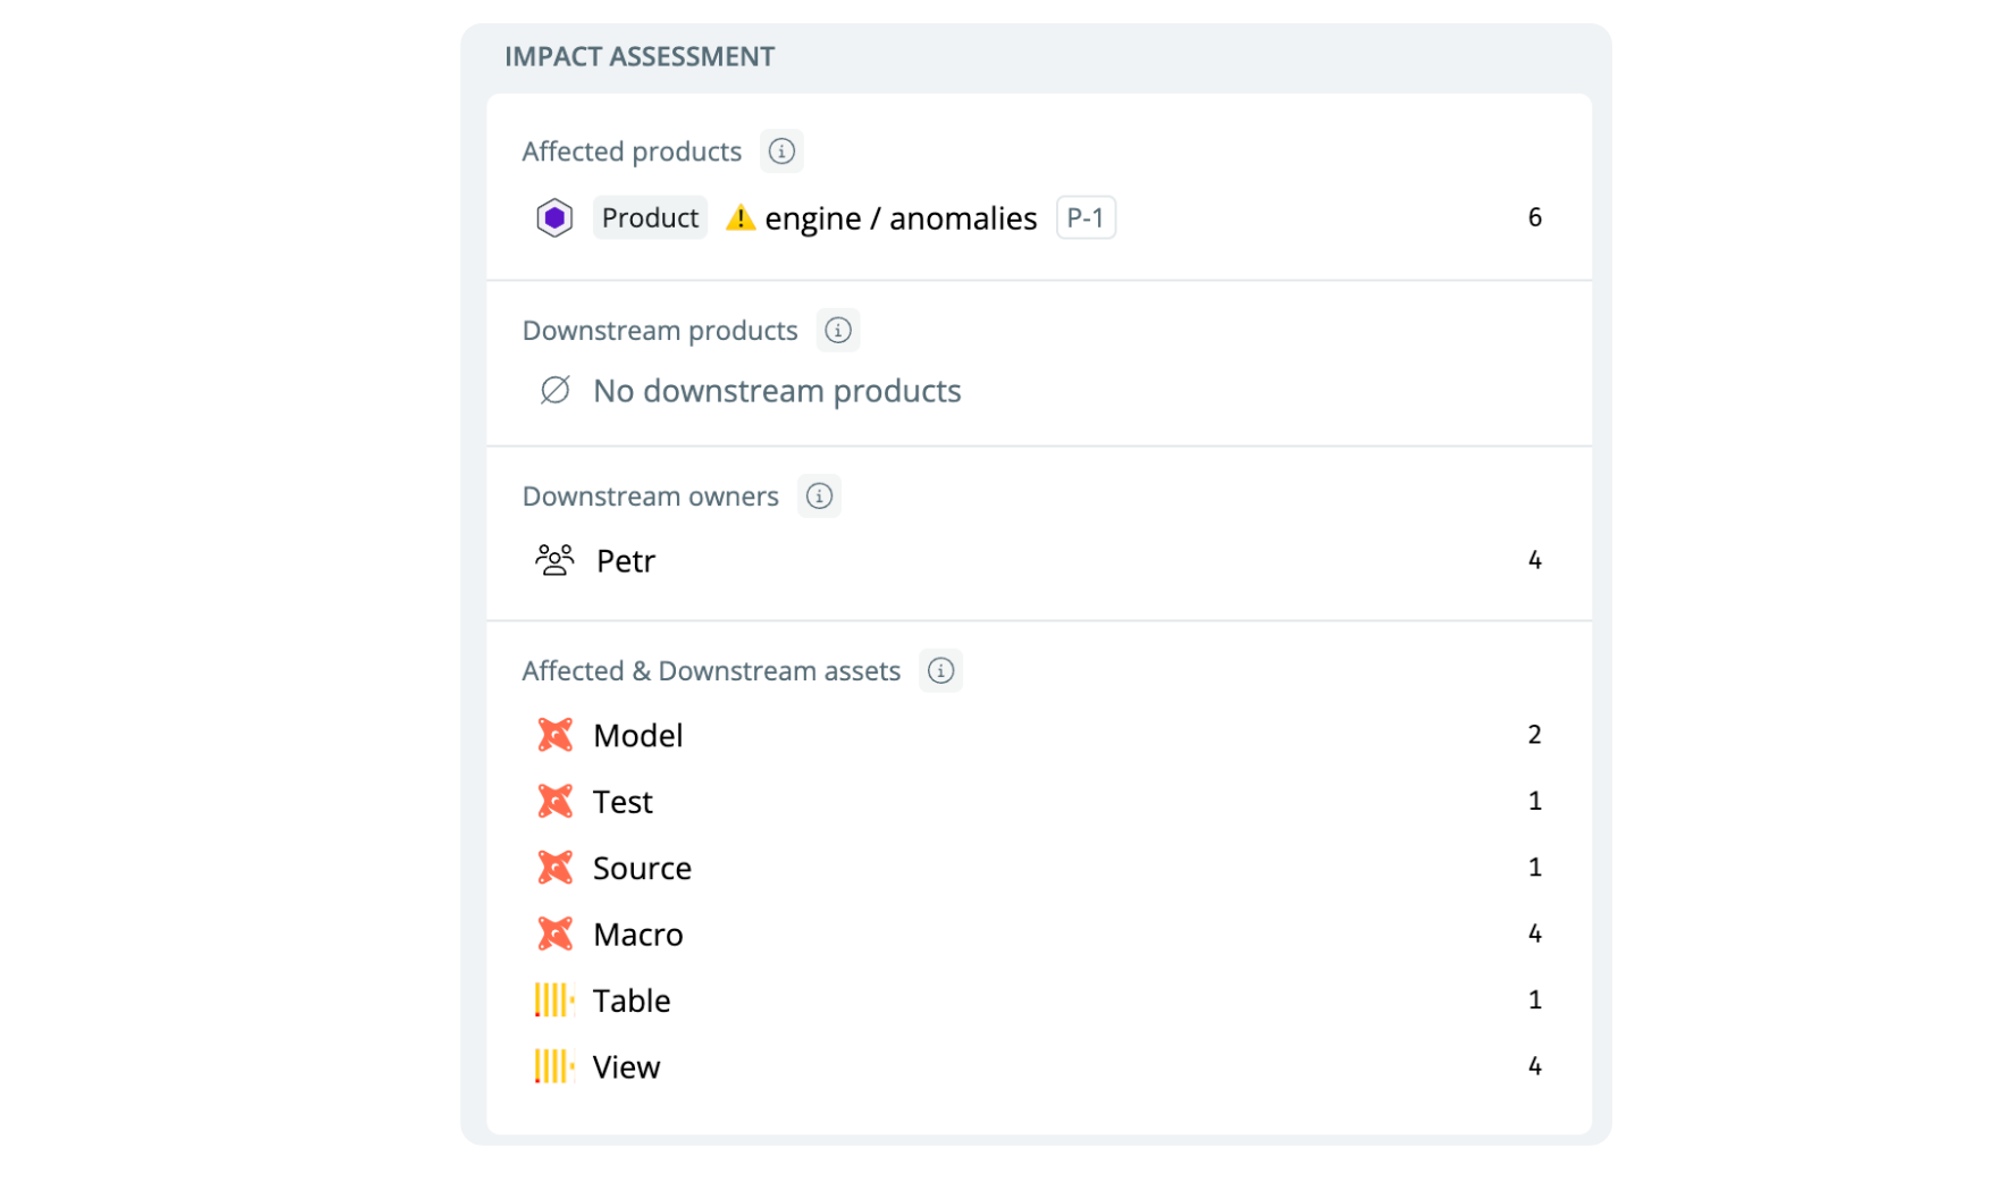2000x1183 pixels.
Task: Open the View assets row
Action: [1039, 1066]
